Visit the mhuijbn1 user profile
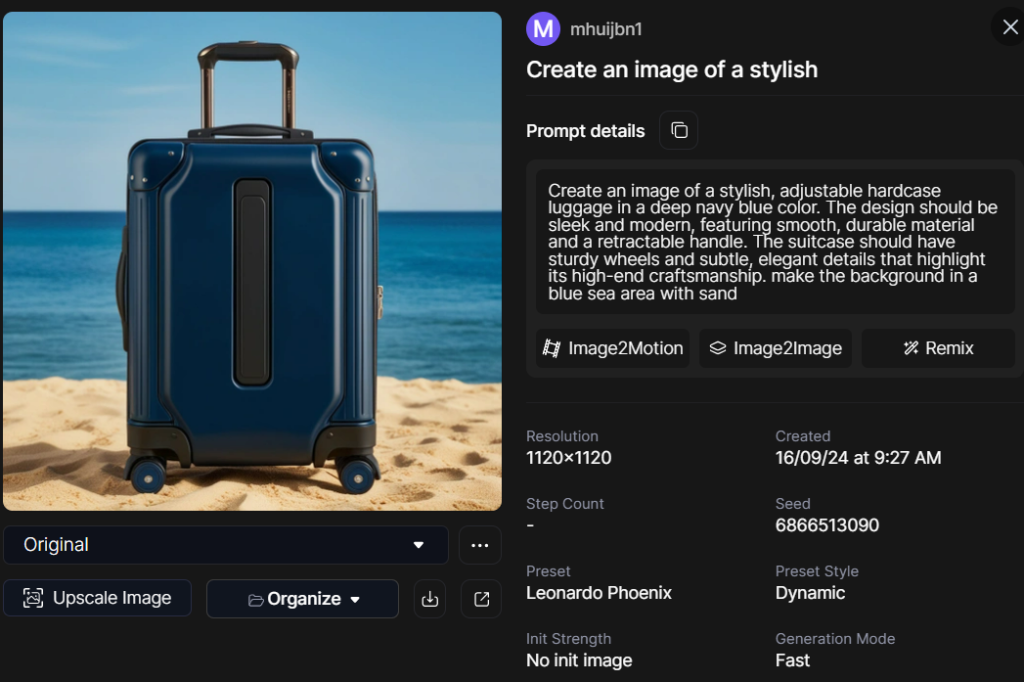Screen dimensions: 1024x682 (606, 29)
